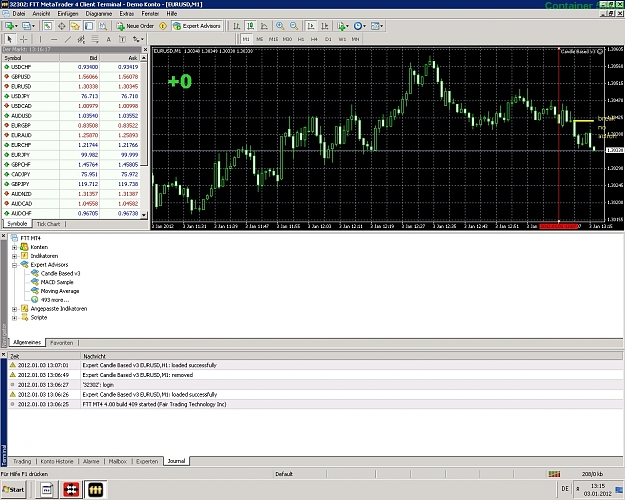Click the DE language indicator in tray

(x=565, y=488)
